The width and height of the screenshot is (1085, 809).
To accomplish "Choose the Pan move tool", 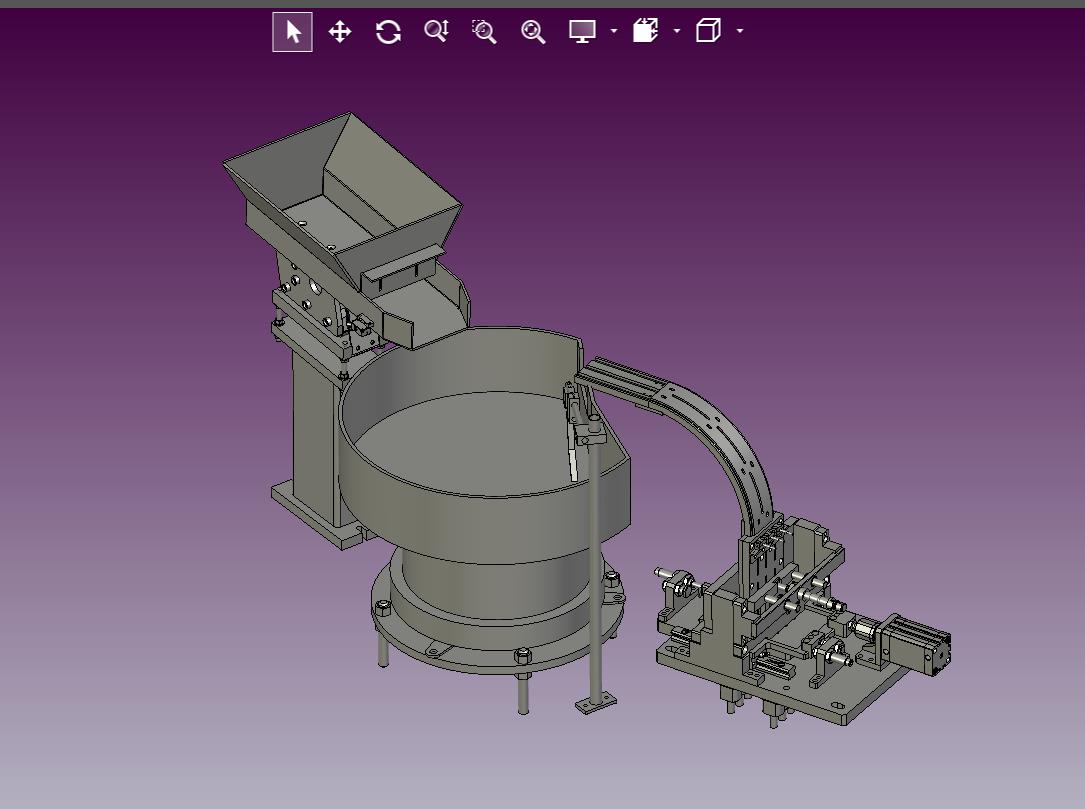I will pos(340,32).
